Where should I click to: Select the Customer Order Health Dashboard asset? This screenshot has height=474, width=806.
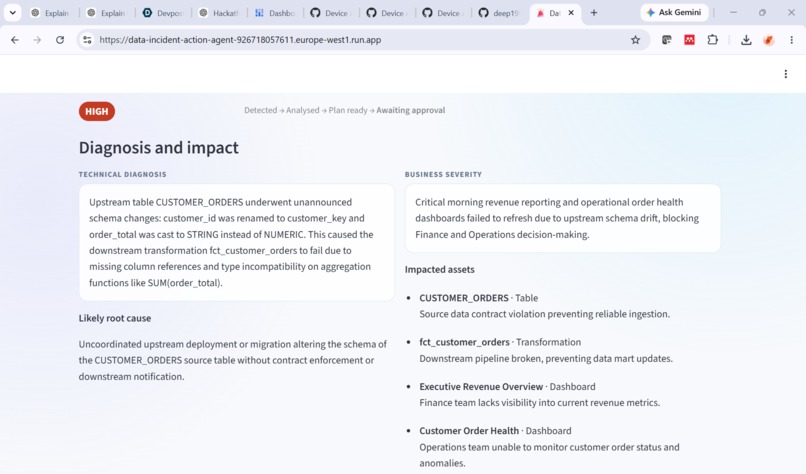pyautogui.click(x=495, y=430)
